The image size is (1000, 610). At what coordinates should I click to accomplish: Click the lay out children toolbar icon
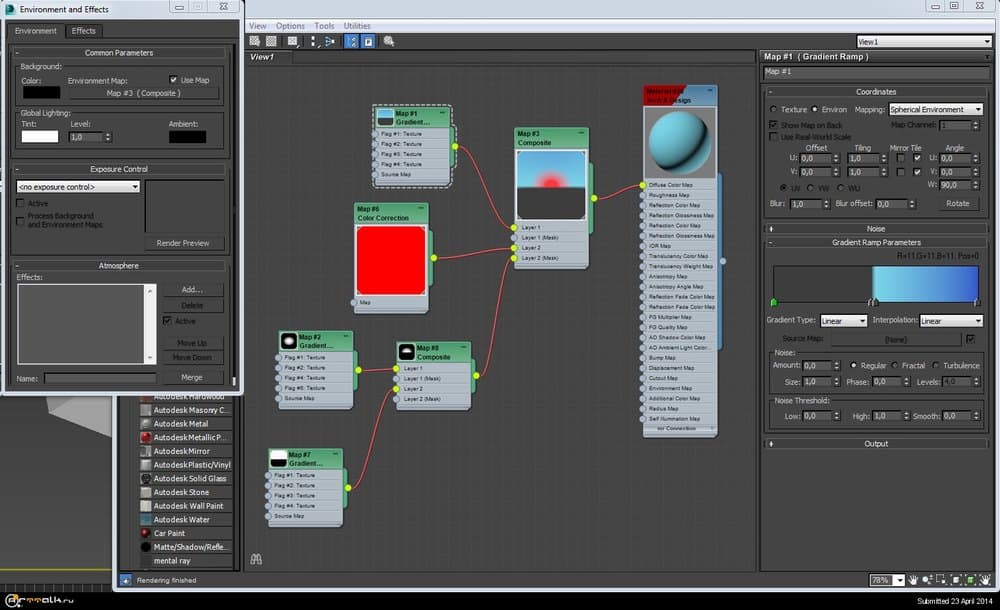(330, 42)
